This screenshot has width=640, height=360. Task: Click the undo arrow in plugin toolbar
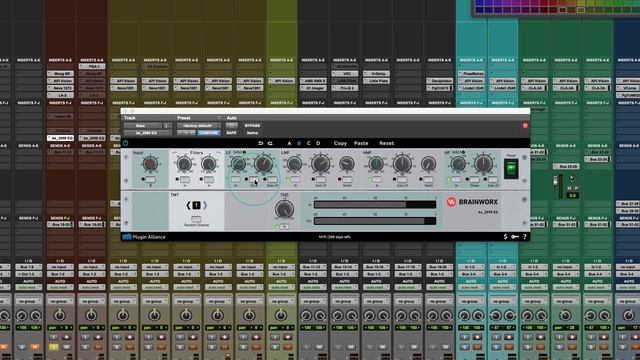[x=260, y=143]
